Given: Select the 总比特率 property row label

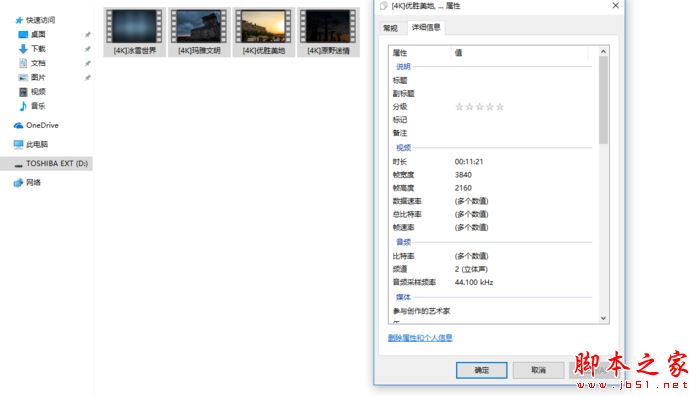Looking at the screenshot, I should pos(407,214).
